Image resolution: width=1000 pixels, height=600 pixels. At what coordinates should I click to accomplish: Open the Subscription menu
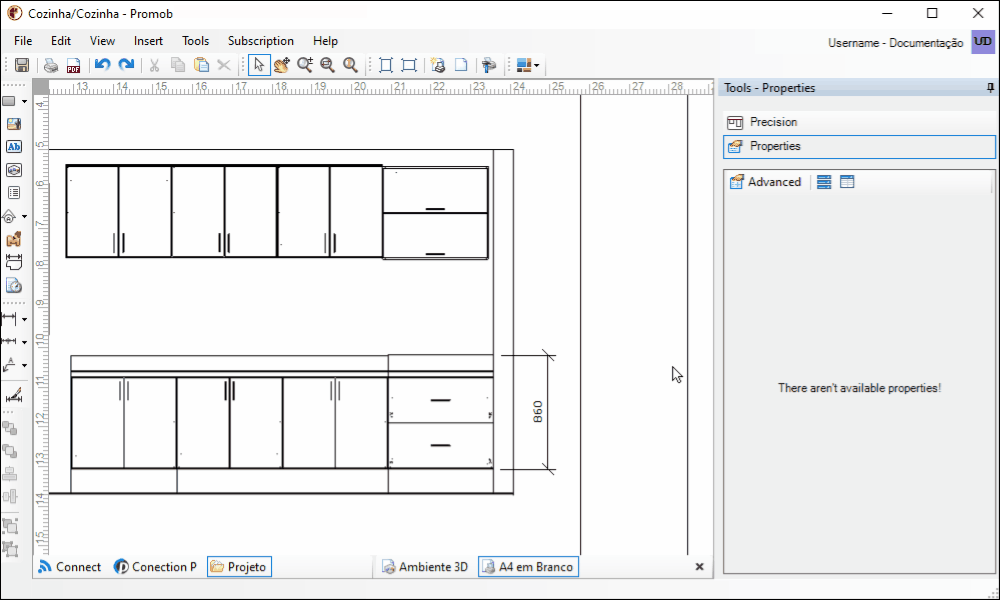click(x=261, y=41)
